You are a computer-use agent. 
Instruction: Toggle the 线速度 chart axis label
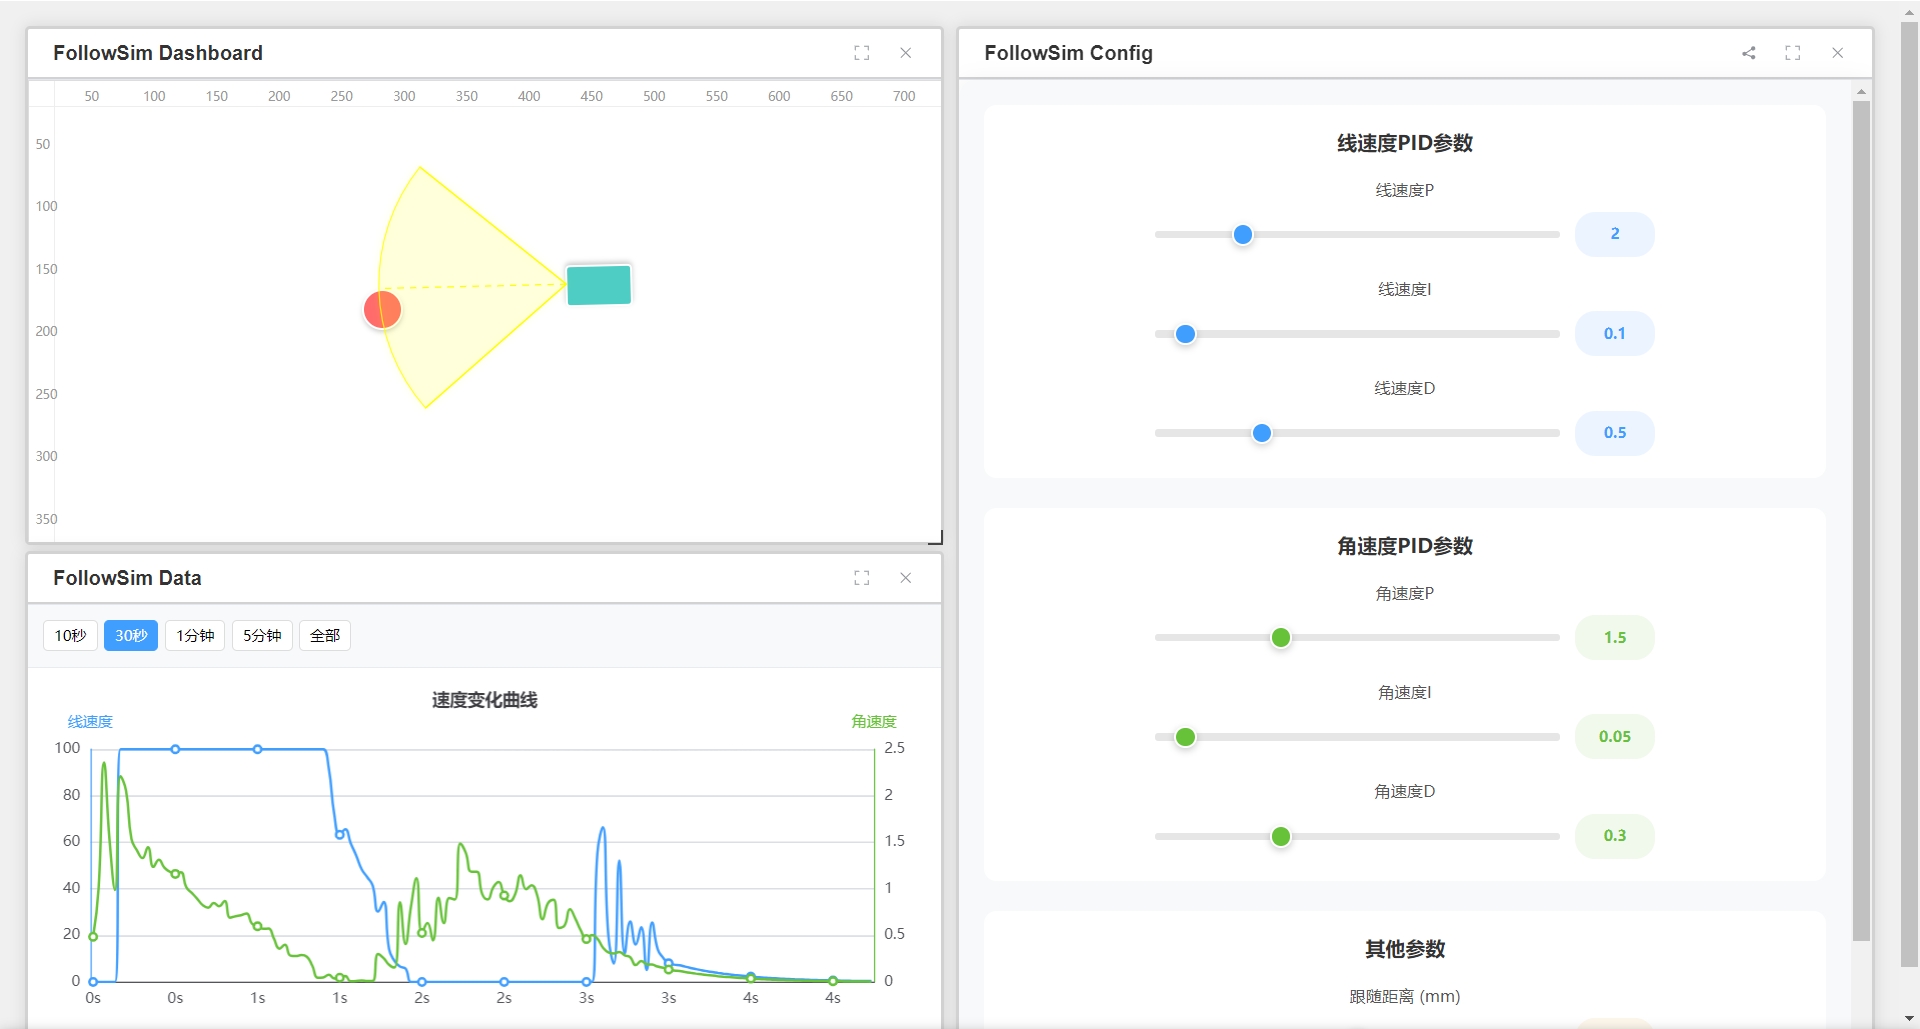click(90, 722)
